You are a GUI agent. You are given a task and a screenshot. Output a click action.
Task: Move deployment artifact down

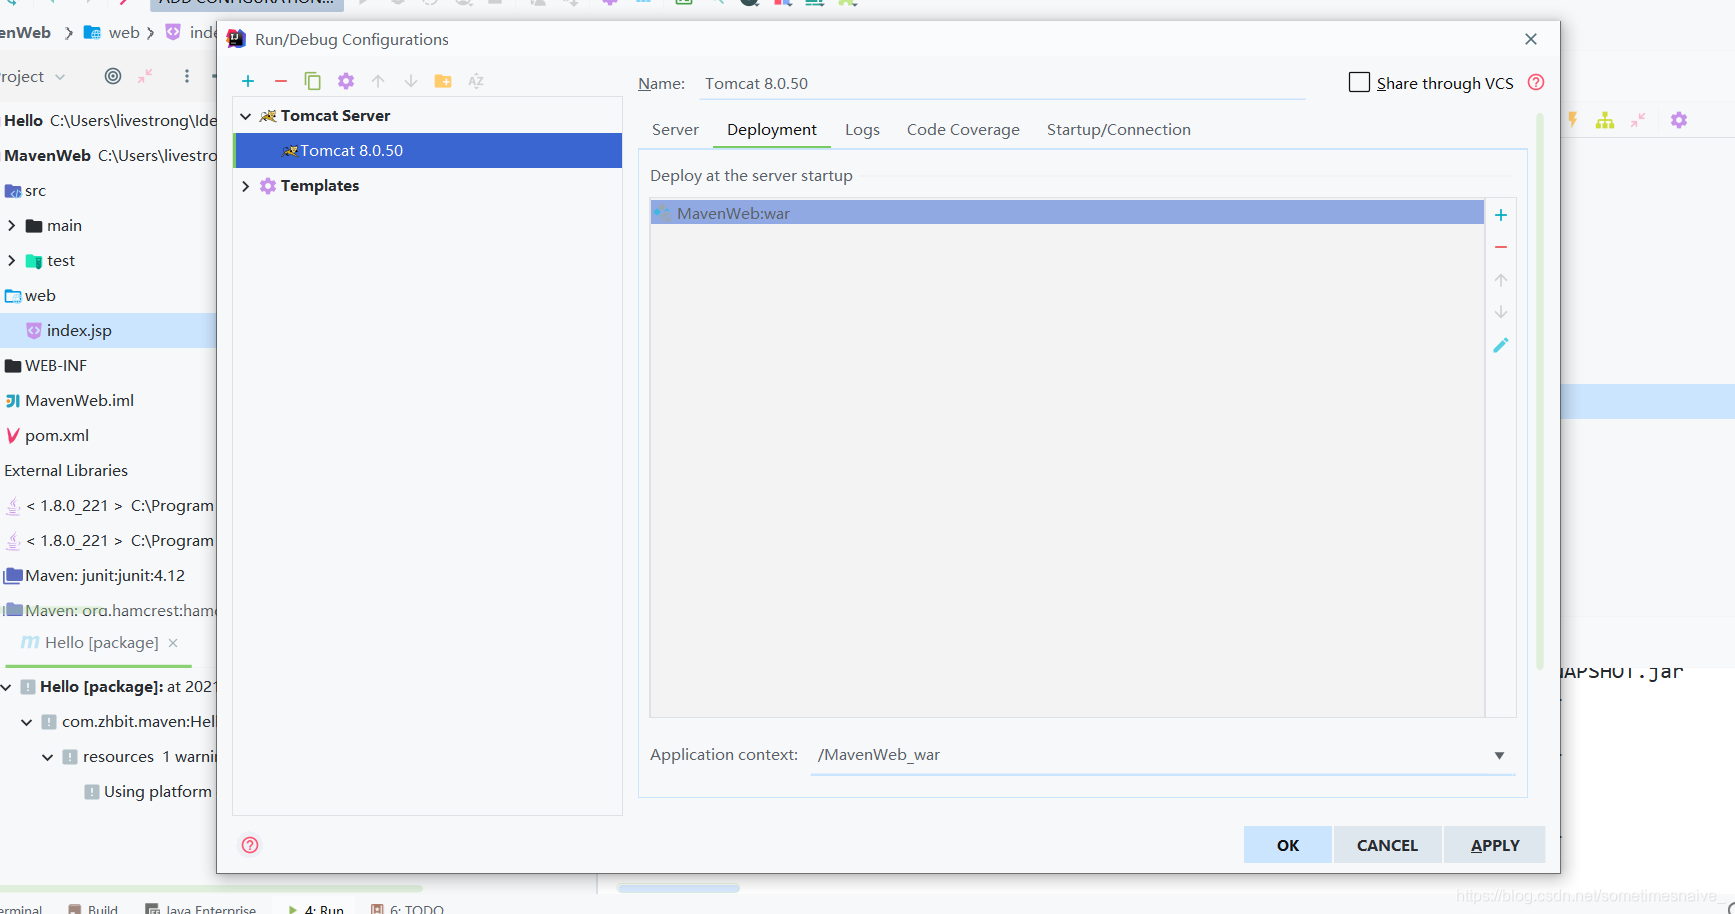(x=1501, y=312)
